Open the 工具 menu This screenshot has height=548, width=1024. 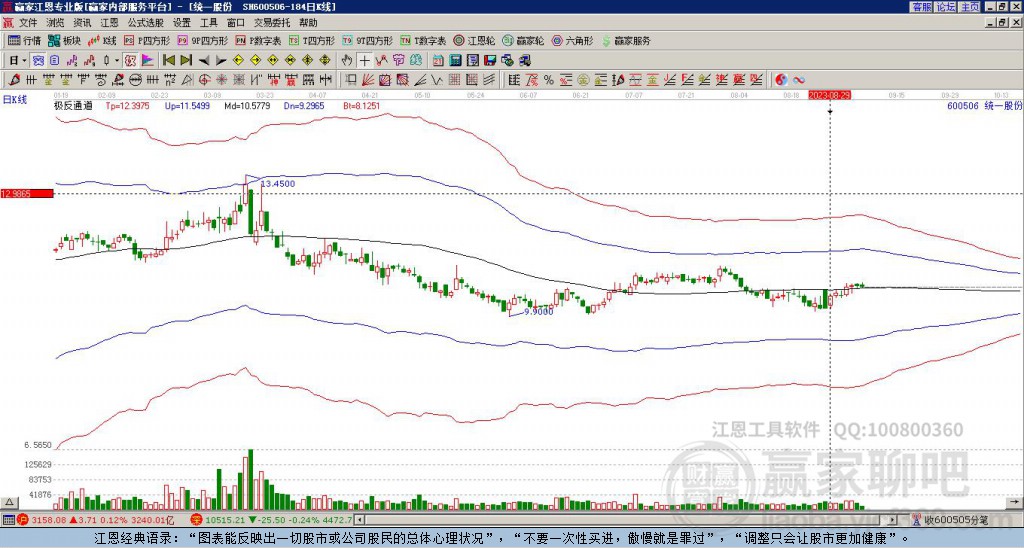tap(208, 23)
